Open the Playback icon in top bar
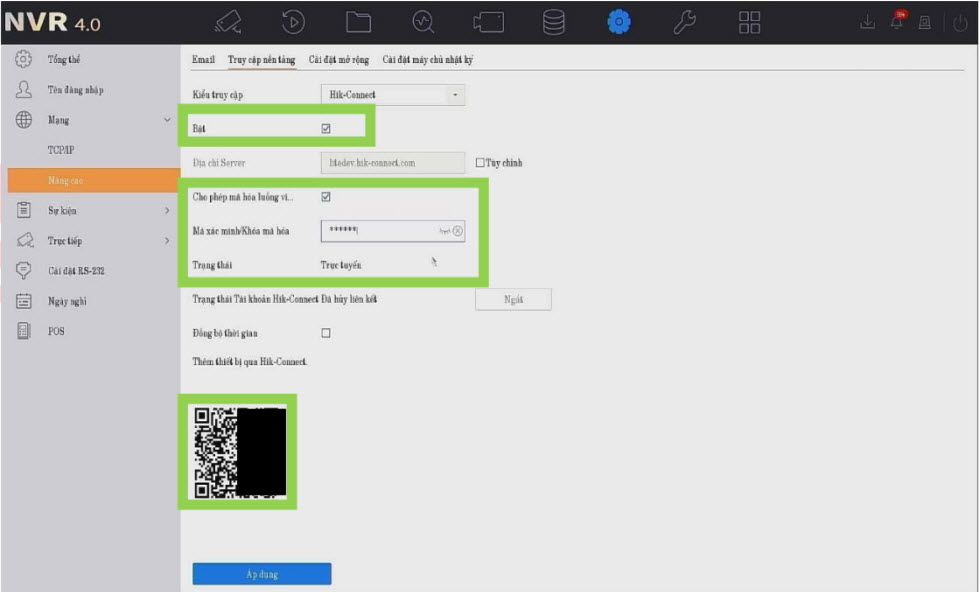Viewport: 980px width, 592px height. coord(293,22)
